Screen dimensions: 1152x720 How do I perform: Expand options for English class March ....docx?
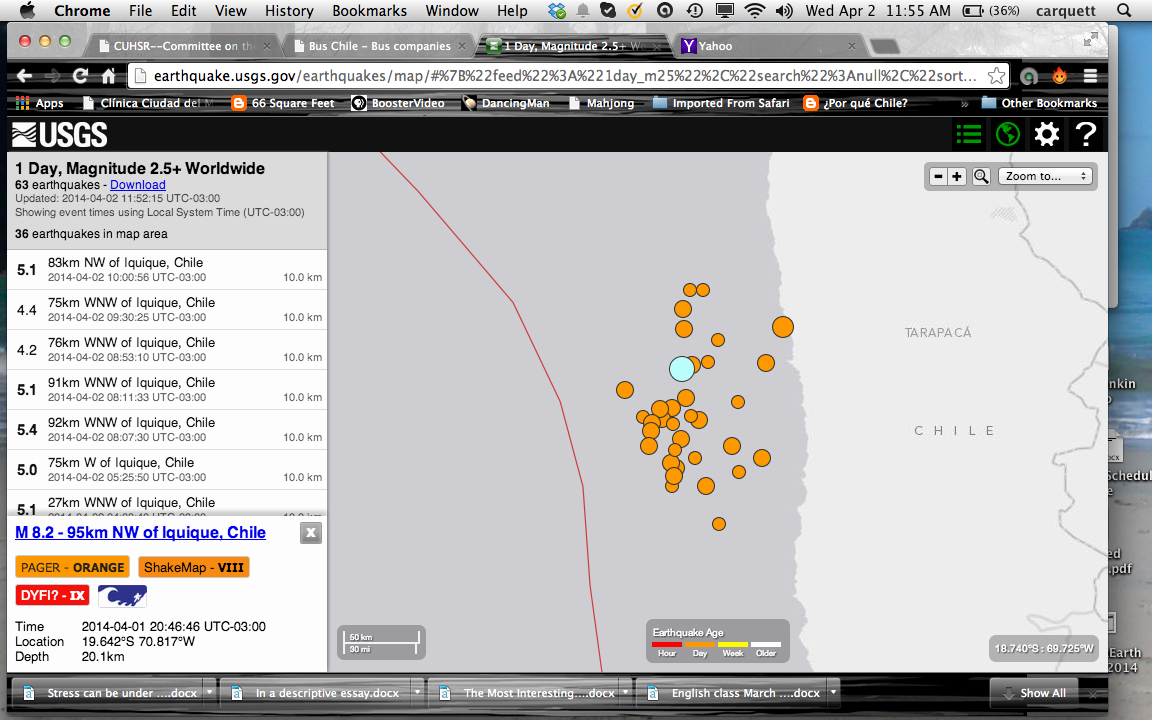click(x=833, y=692)
